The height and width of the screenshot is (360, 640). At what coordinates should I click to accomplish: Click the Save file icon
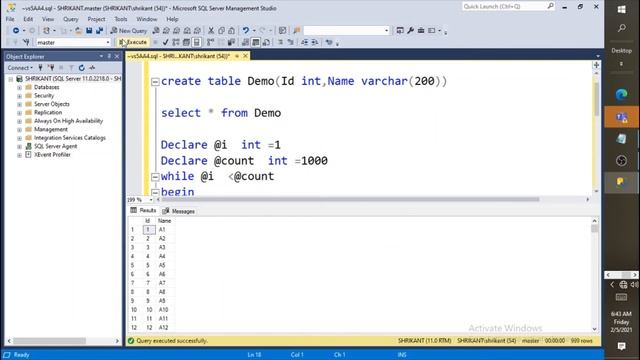coord(89,31)
